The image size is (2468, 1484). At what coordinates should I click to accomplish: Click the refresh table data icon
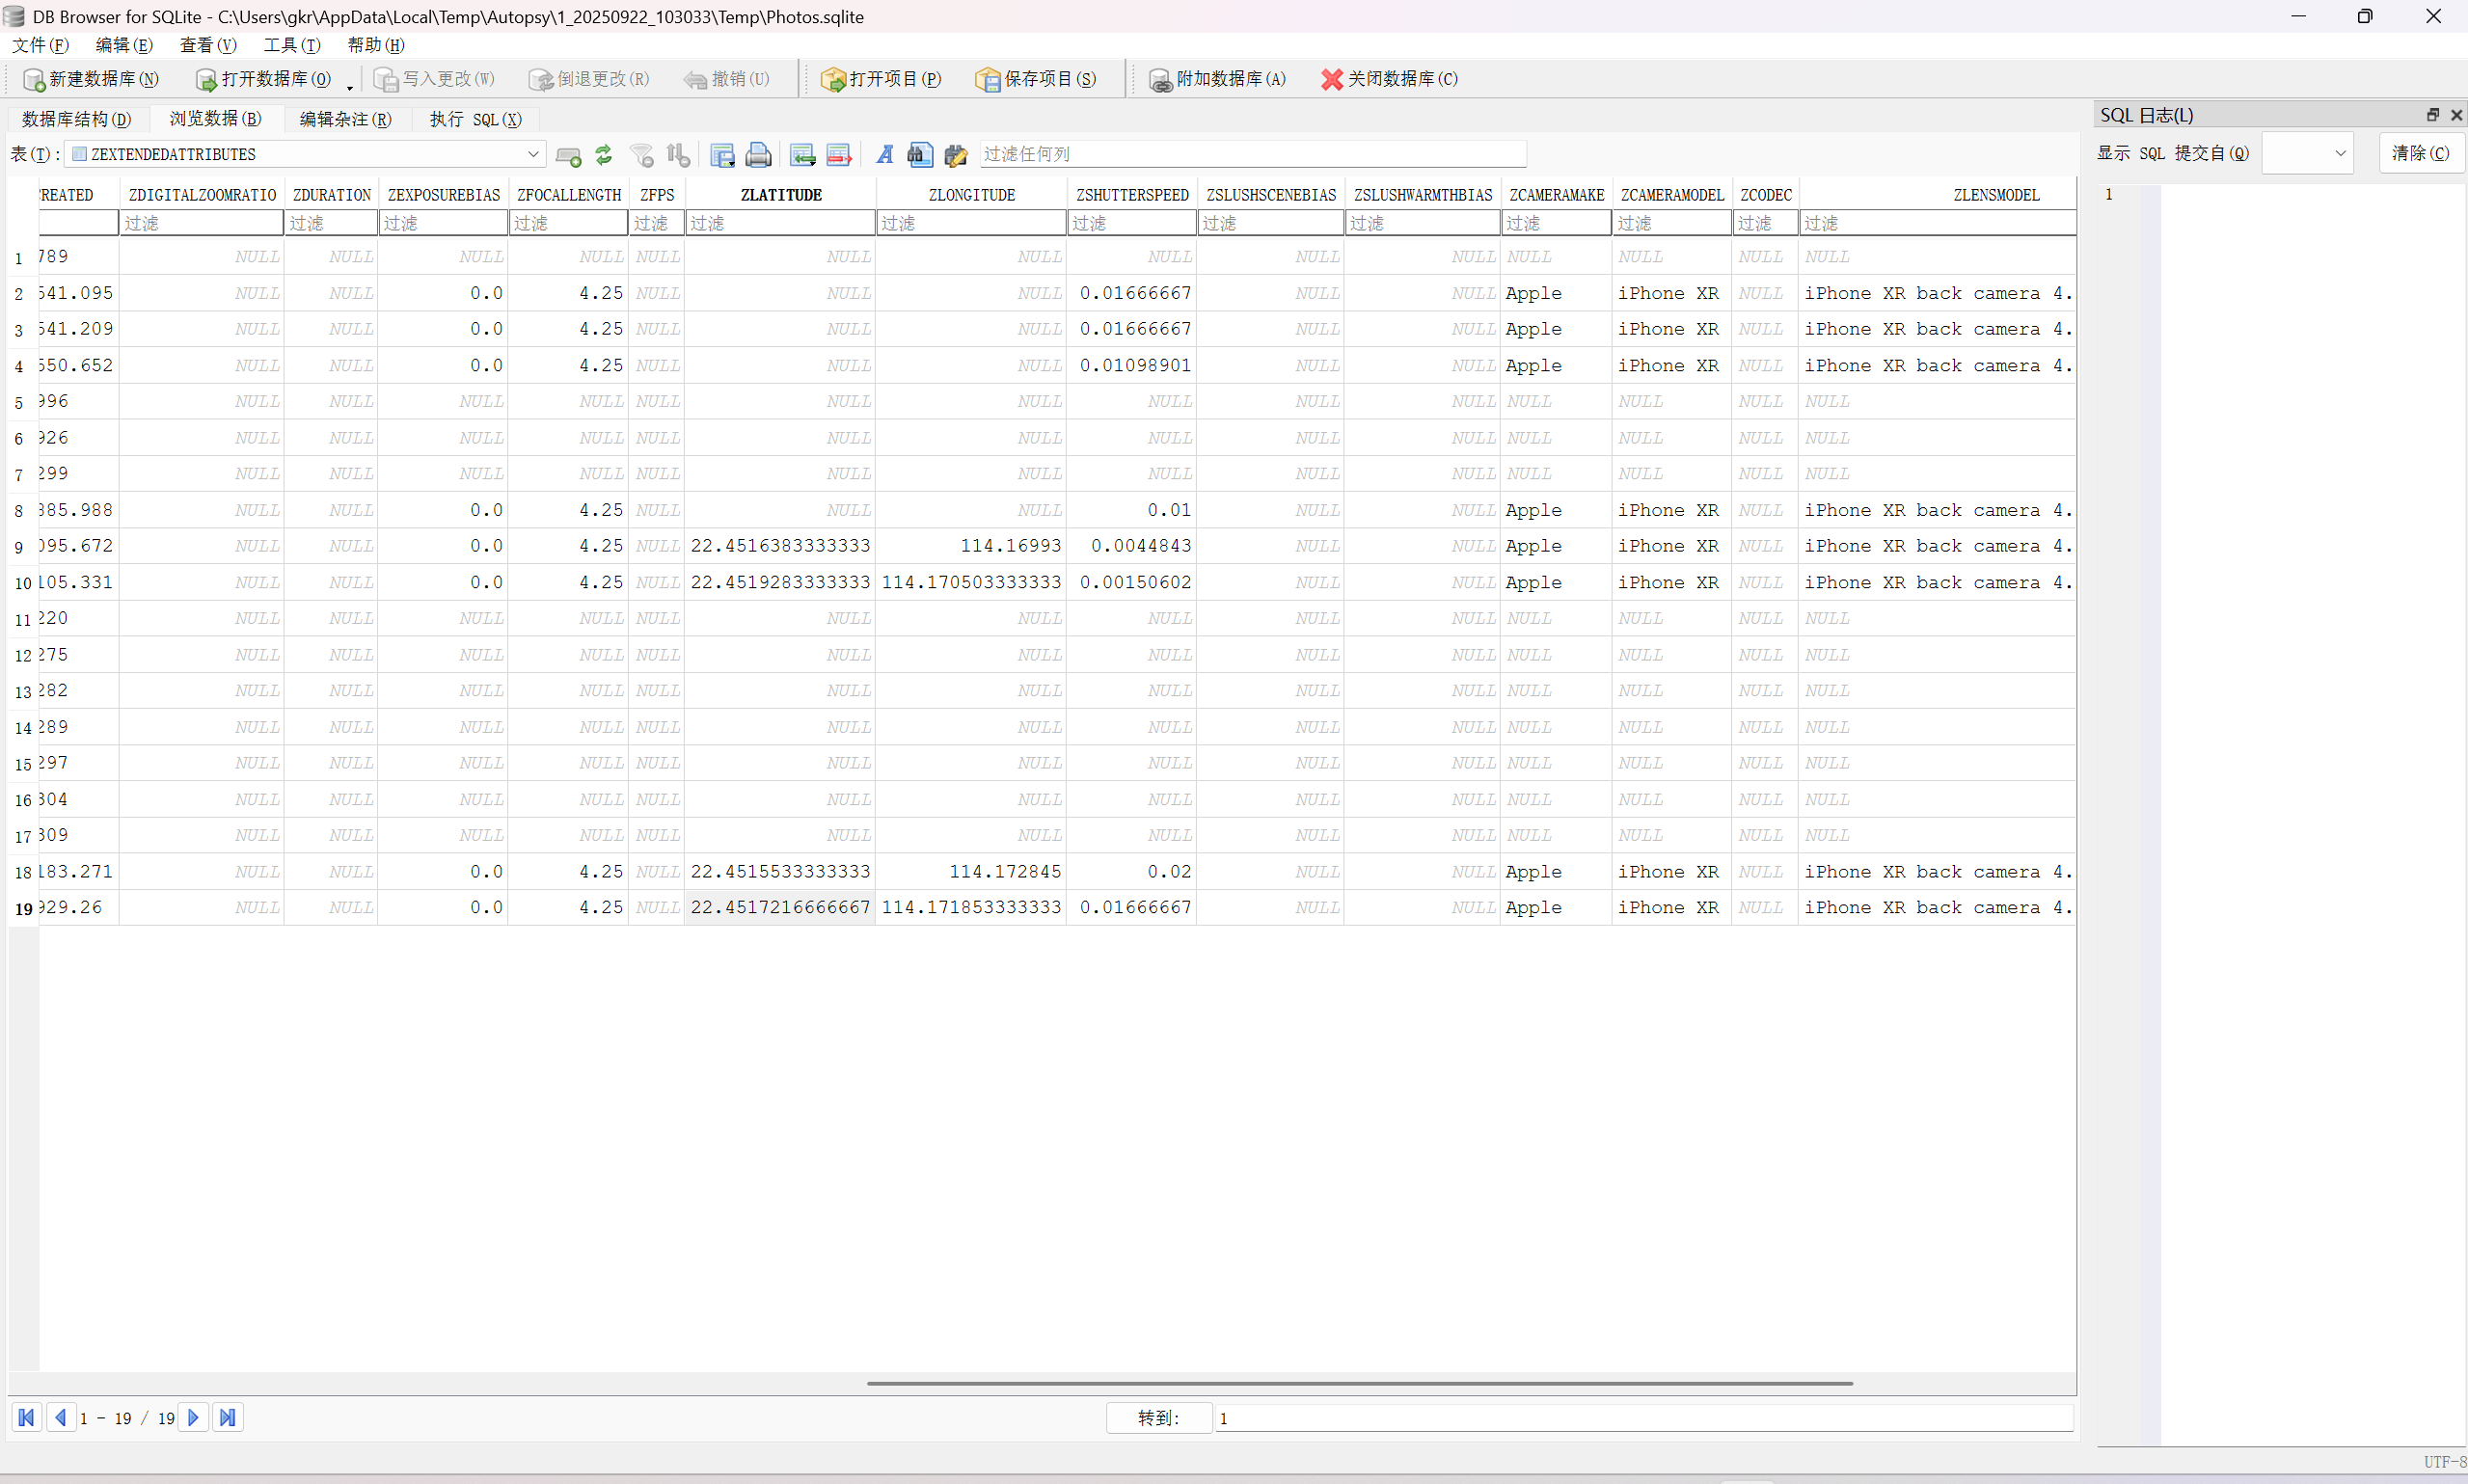pyautogui.click(x=603, y=155)
